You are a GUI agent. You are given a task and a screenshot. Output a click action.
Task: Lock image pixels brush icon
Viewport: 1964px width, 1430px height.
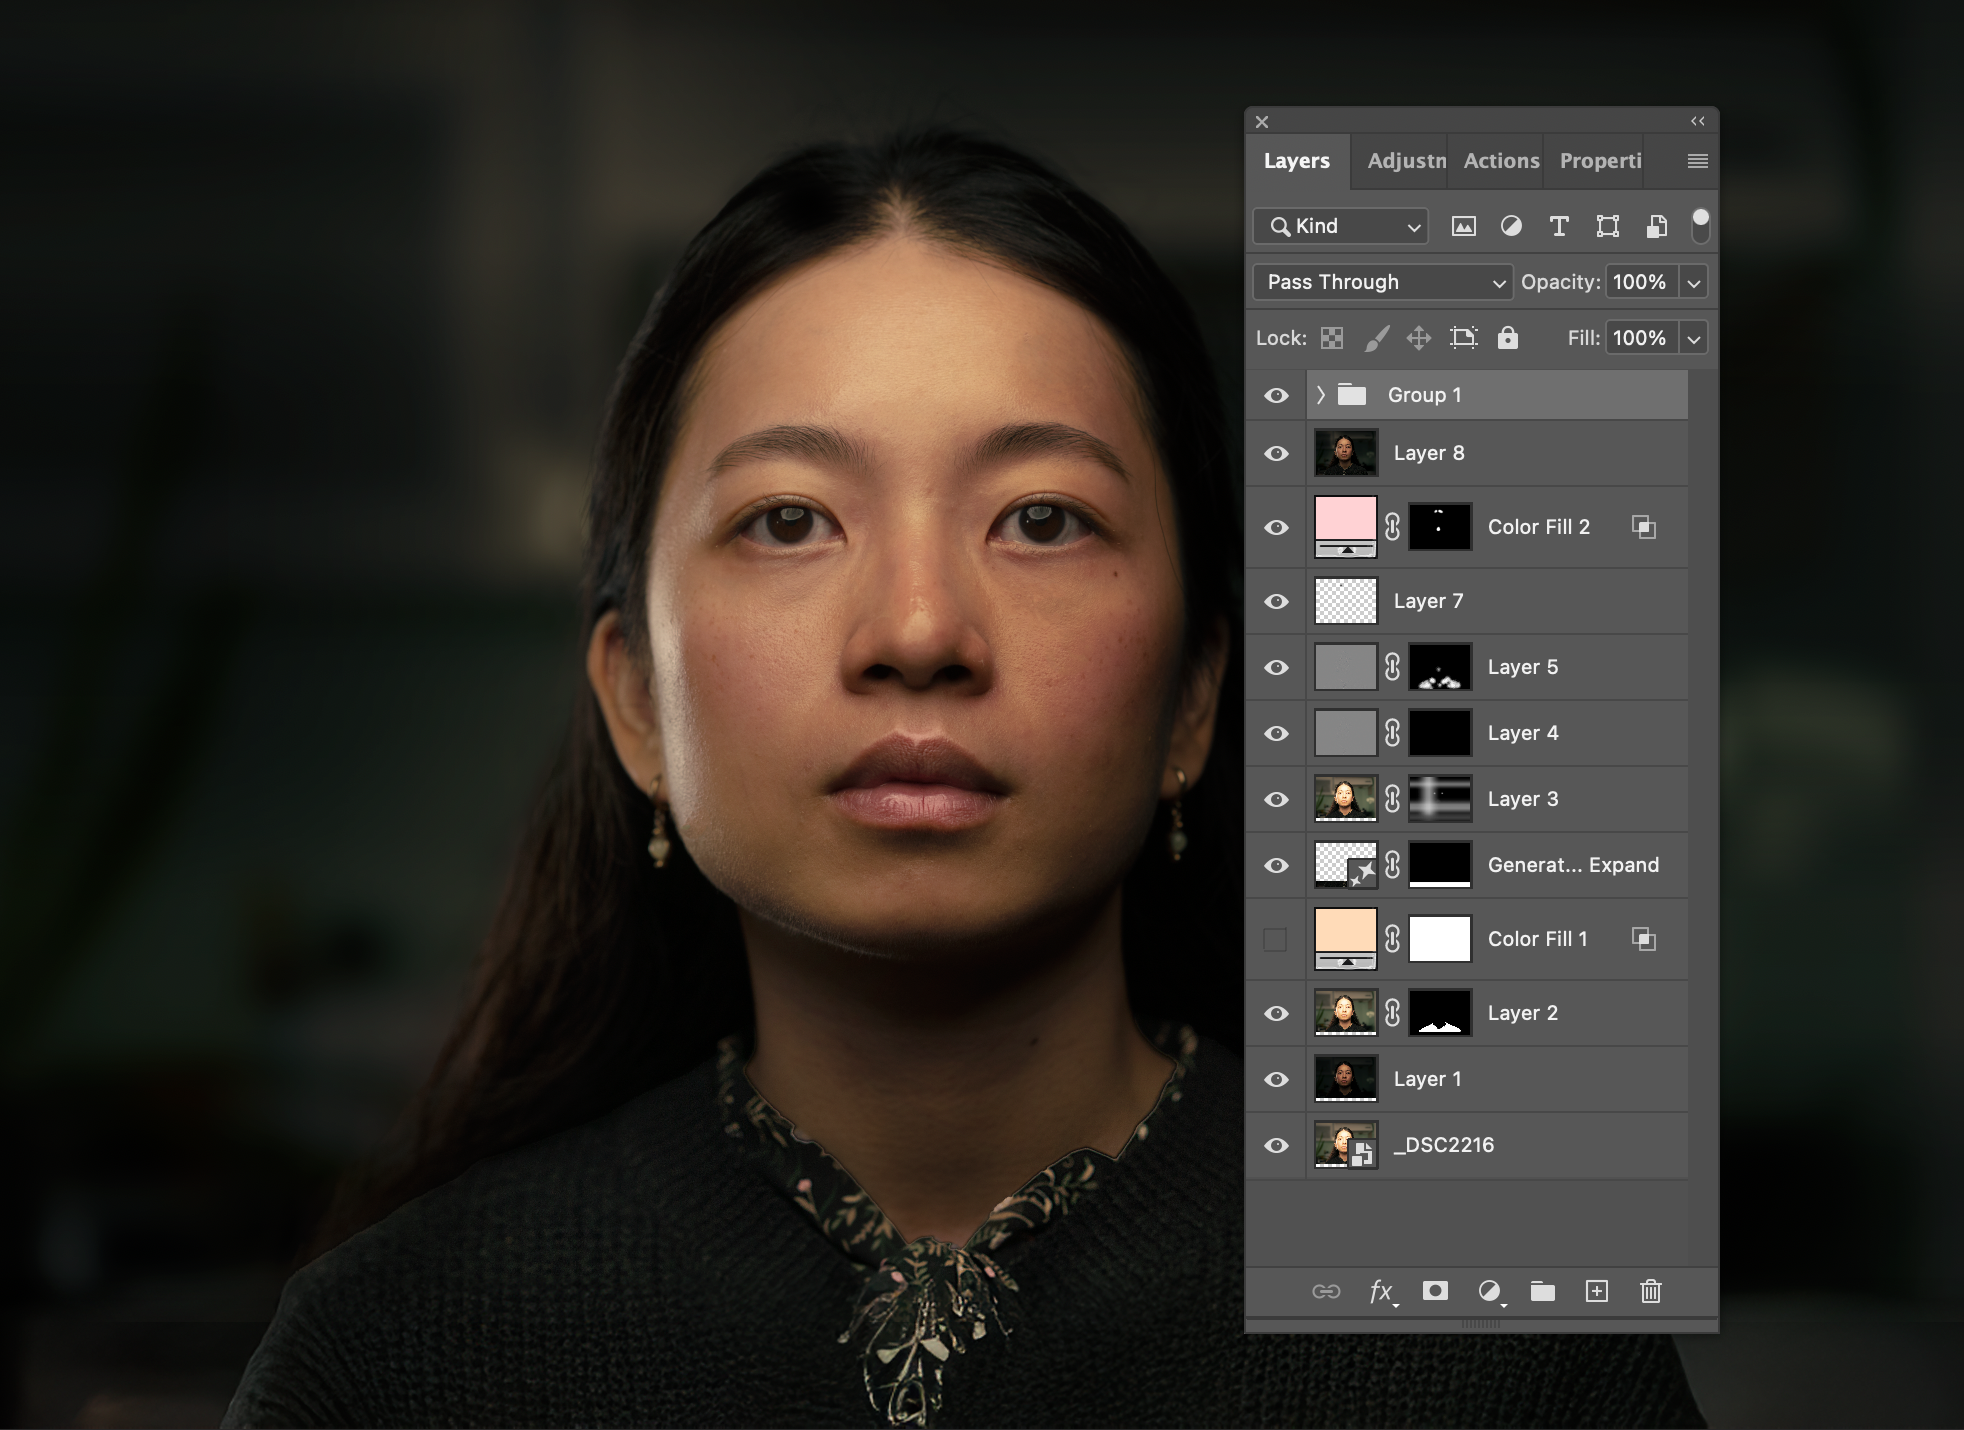[x=1376, y=338]
